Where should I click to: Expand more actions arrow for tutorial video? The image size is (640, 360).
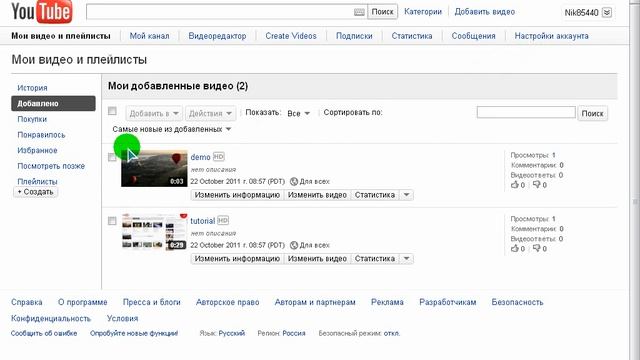tap(407, 258)
